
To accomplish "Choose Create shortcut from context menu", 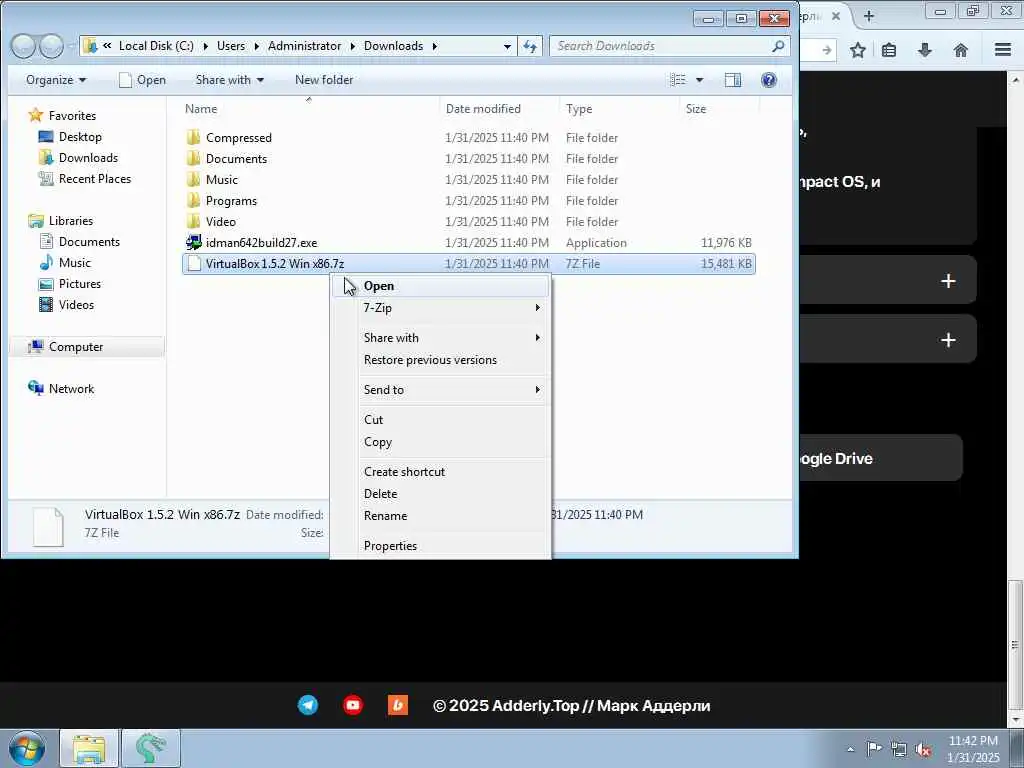I will 441,472.
